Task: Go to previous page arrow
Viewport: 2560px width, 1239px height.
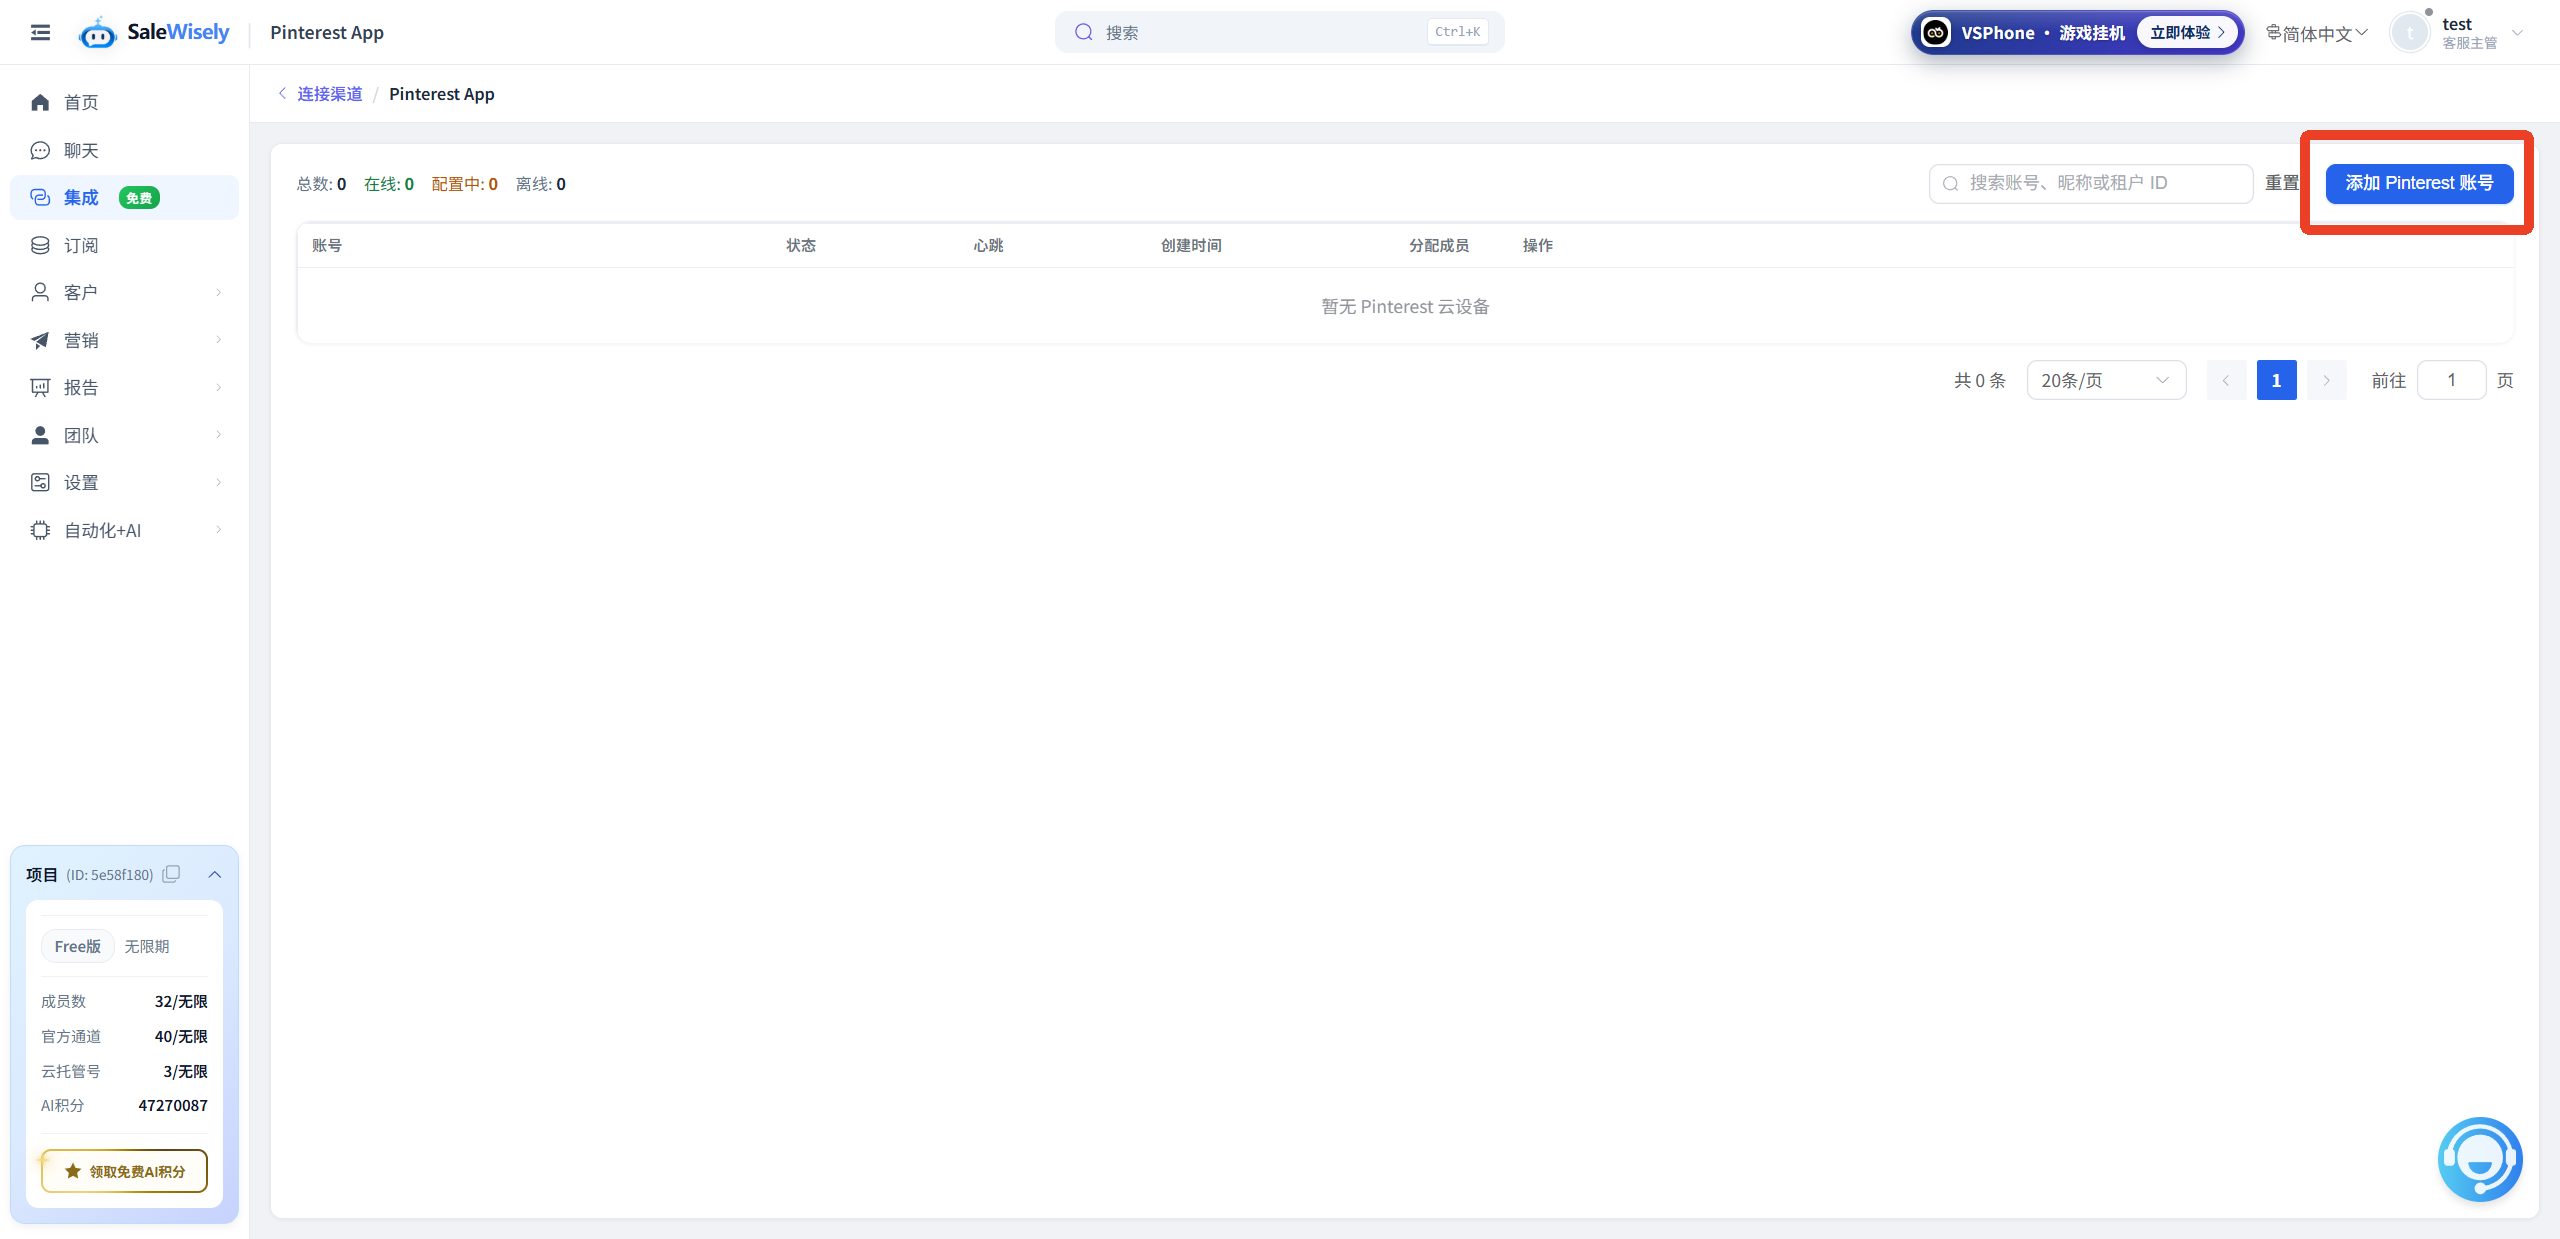Action: (2226, 380)
